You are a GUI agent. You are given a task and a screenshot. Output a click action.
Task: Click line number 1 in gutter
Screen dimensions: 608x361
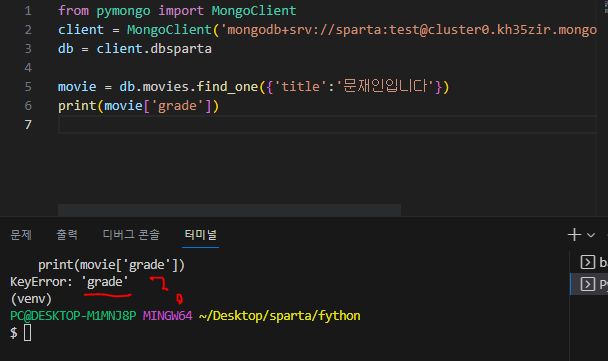click(28, 11)
